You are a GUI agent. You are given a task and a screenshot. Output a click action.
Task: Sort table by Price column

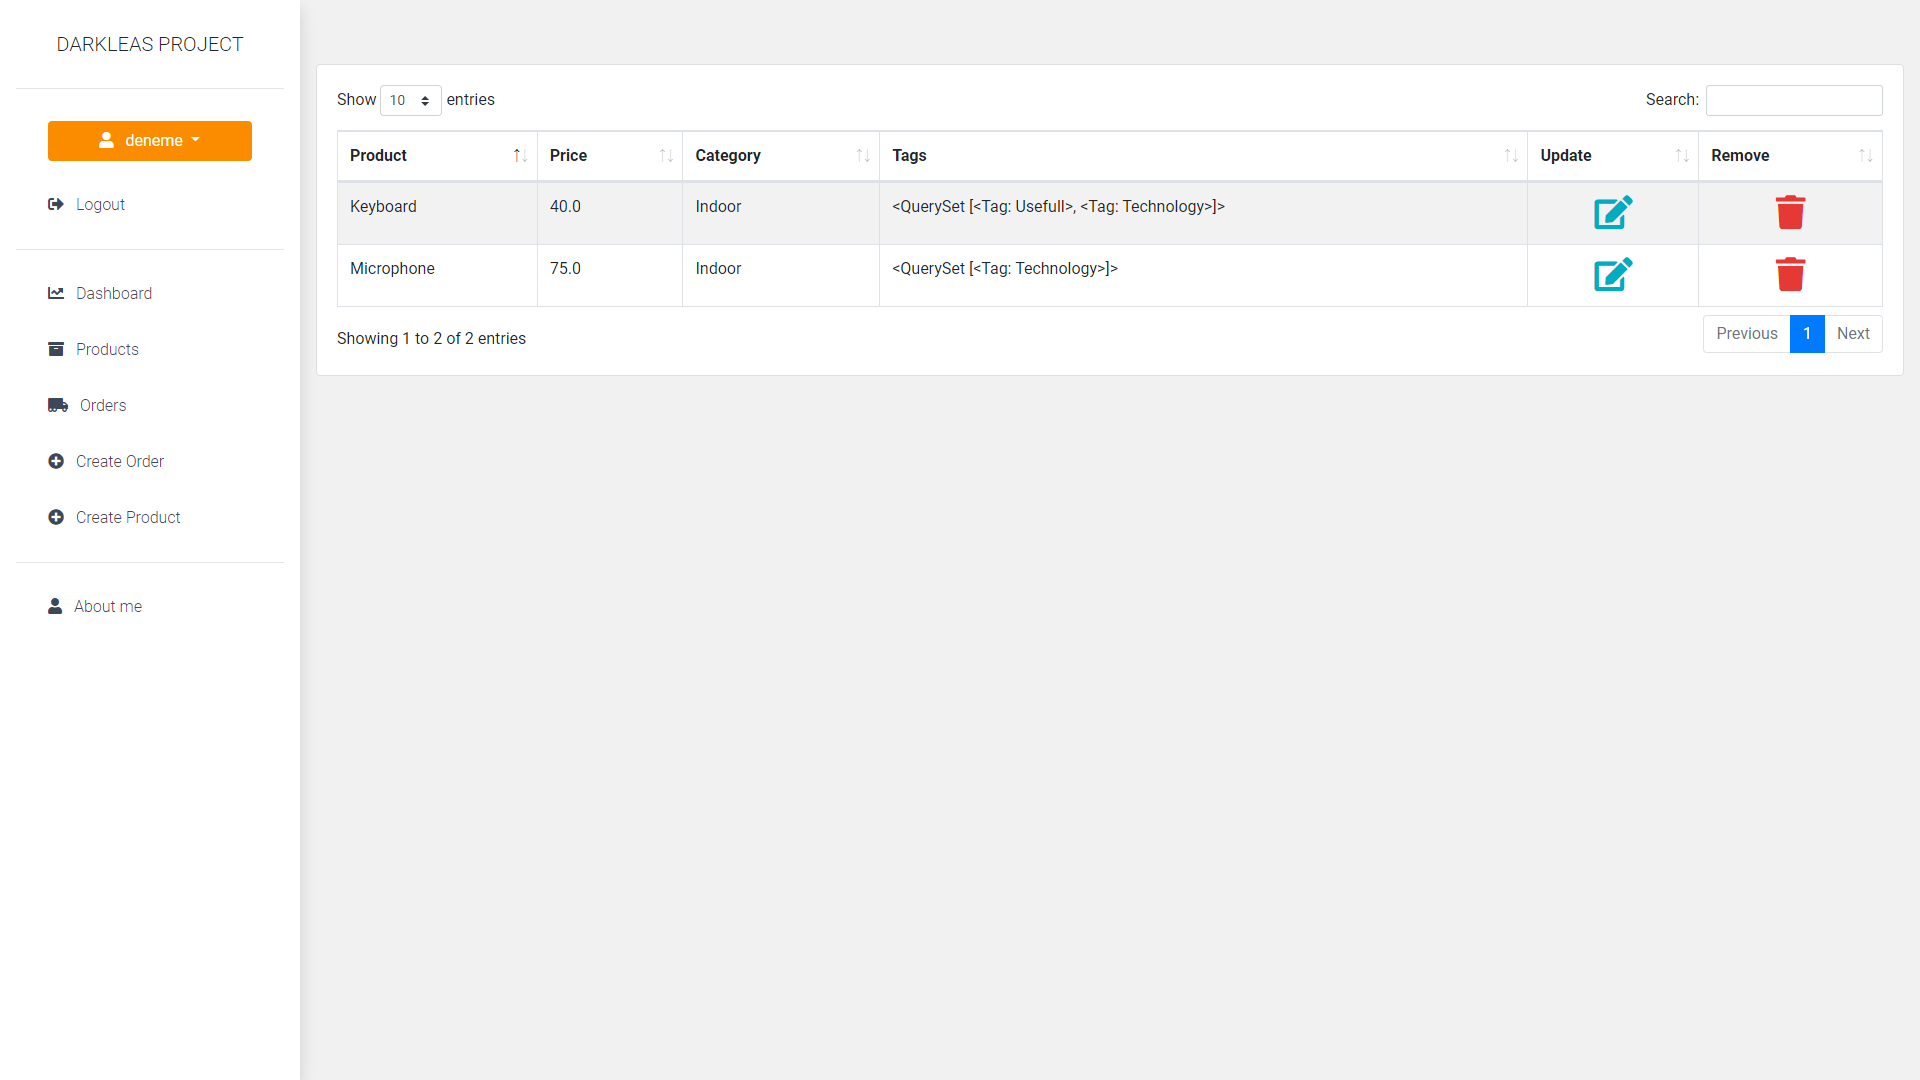pyautogui.click(x=609, y=156)
